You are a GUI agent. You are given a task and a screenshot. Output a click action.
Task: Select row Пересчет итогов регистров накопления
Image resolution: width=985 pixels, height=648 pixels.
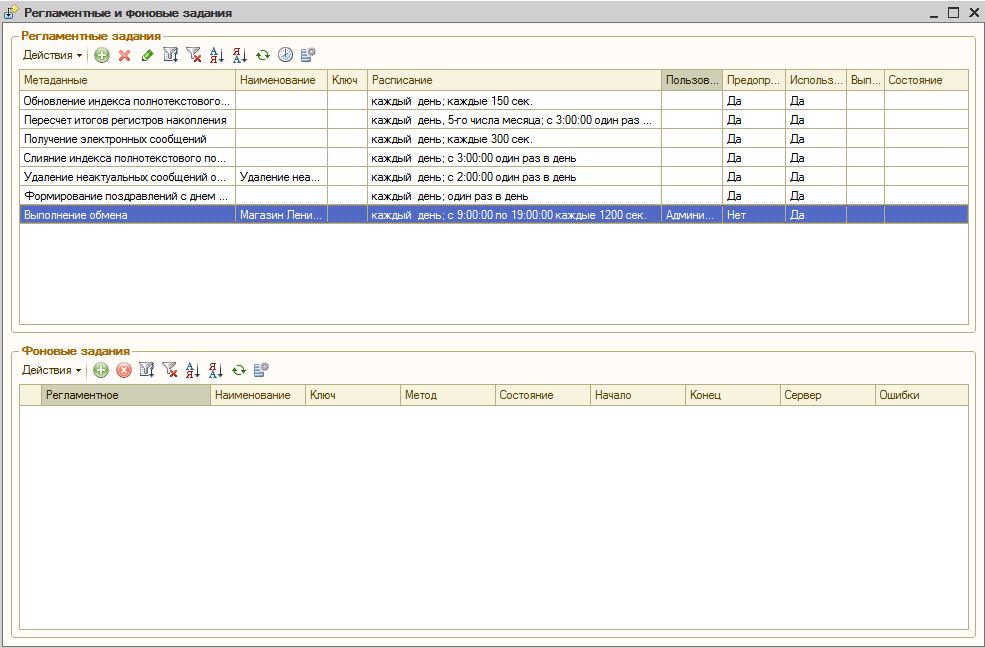click(x=494, y=120)
